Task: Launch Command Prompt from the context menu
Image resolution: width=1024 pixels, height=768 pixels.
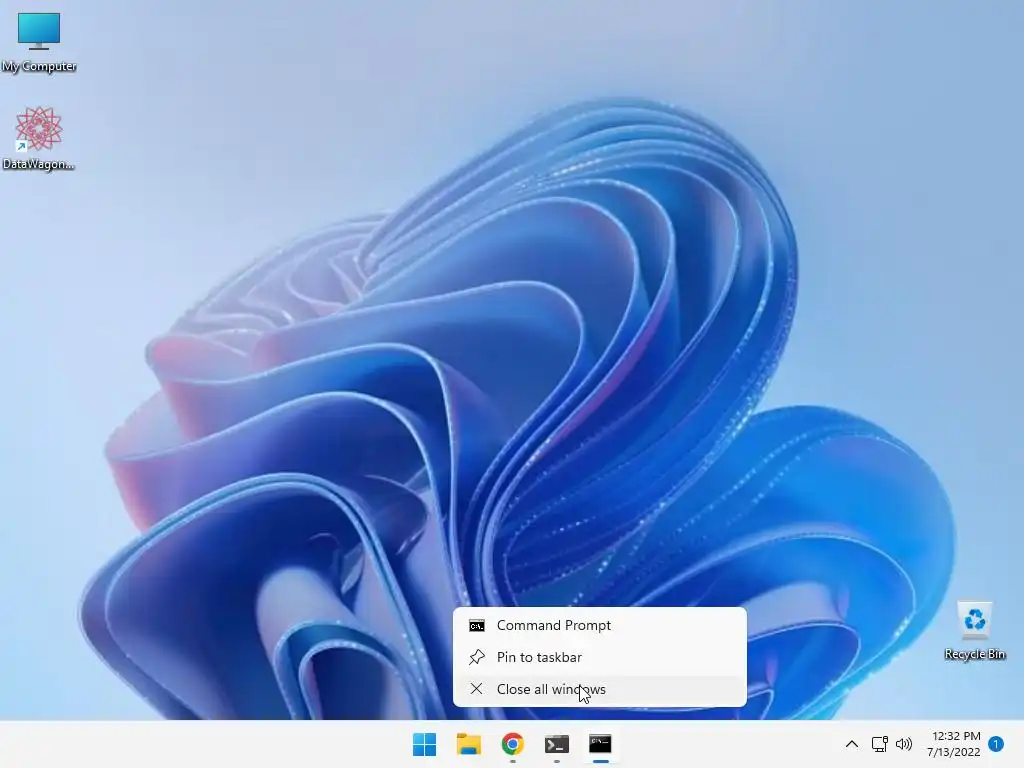Action: (x=600, y=625)
